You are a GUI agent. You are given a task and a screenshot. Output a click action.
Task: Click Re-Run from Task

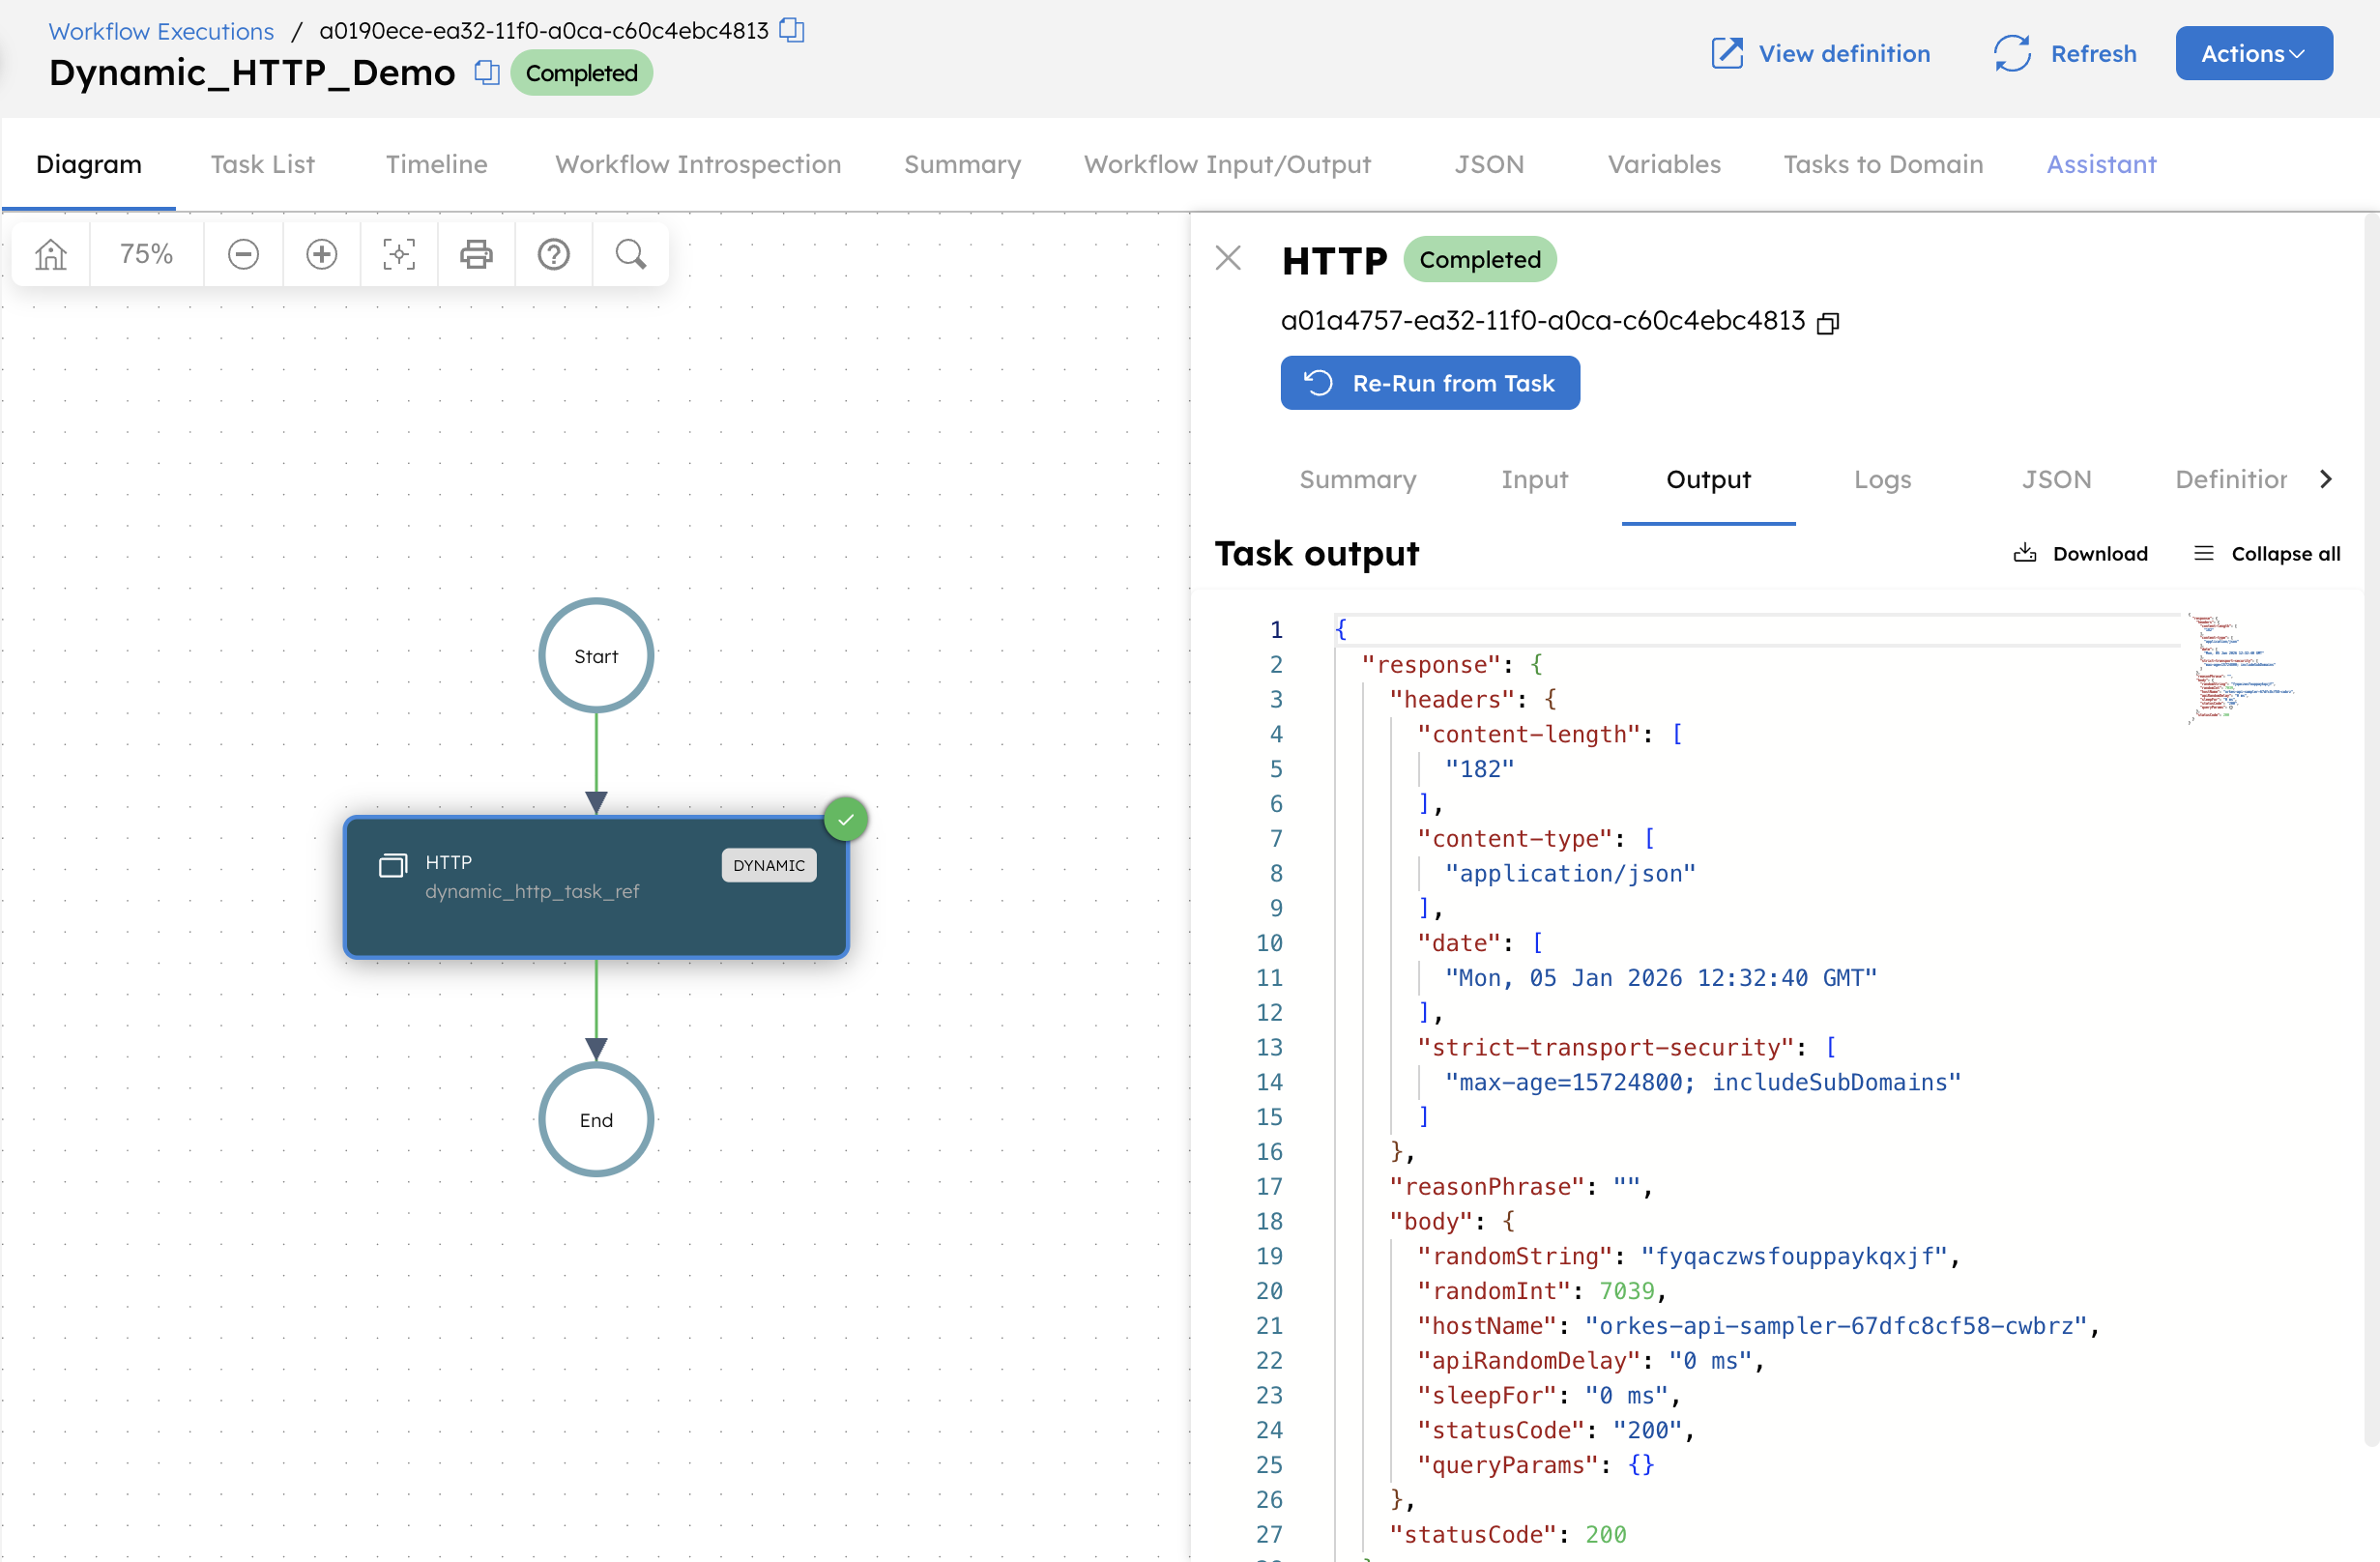click(x=1429, y=382)
